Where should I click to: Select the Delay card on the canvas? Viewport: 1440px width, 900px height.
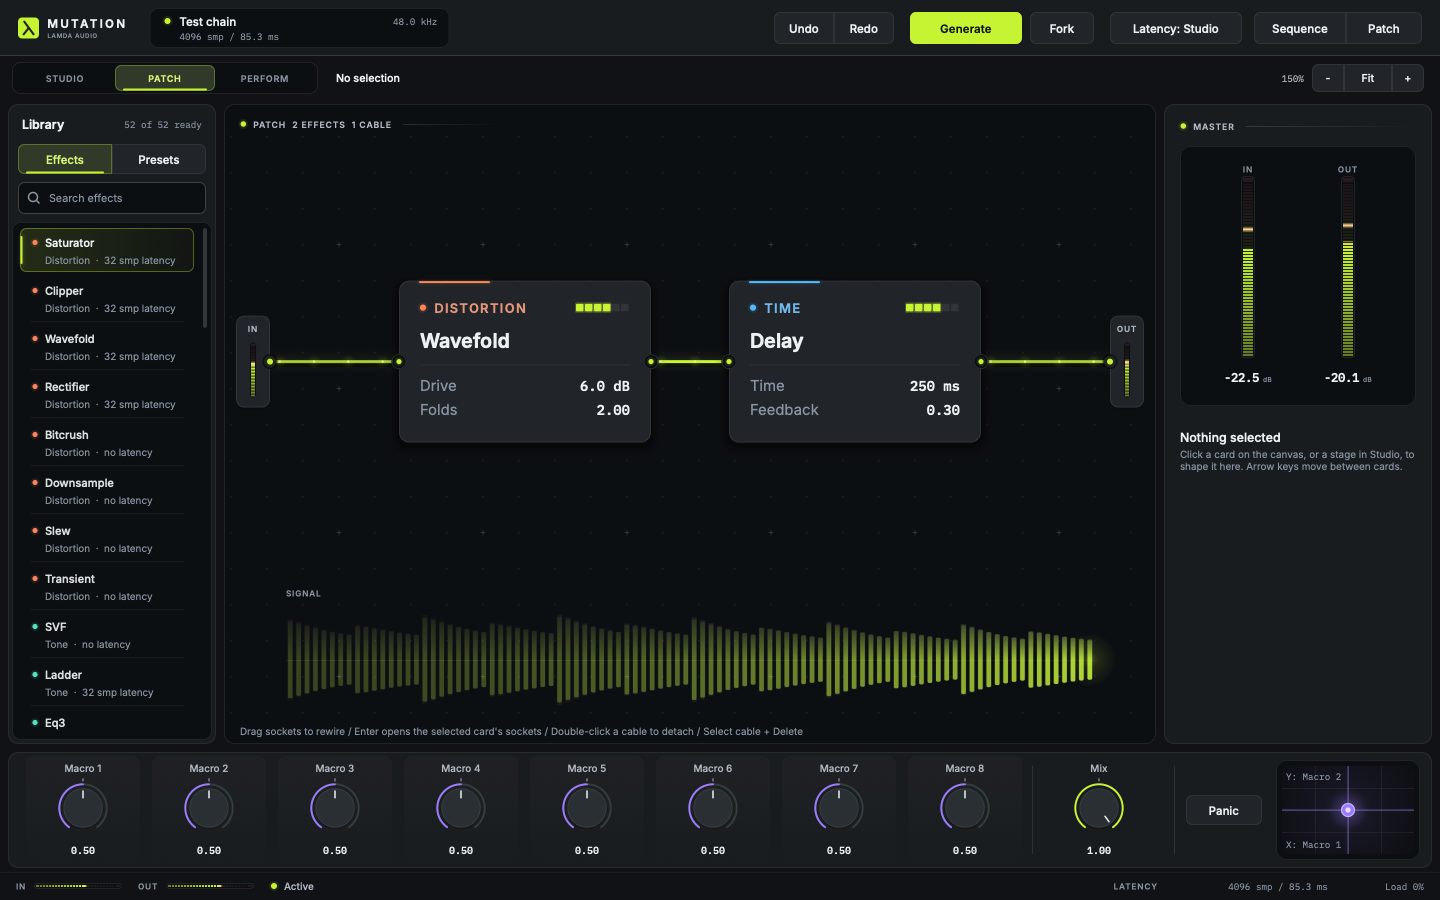pos(855,362)
